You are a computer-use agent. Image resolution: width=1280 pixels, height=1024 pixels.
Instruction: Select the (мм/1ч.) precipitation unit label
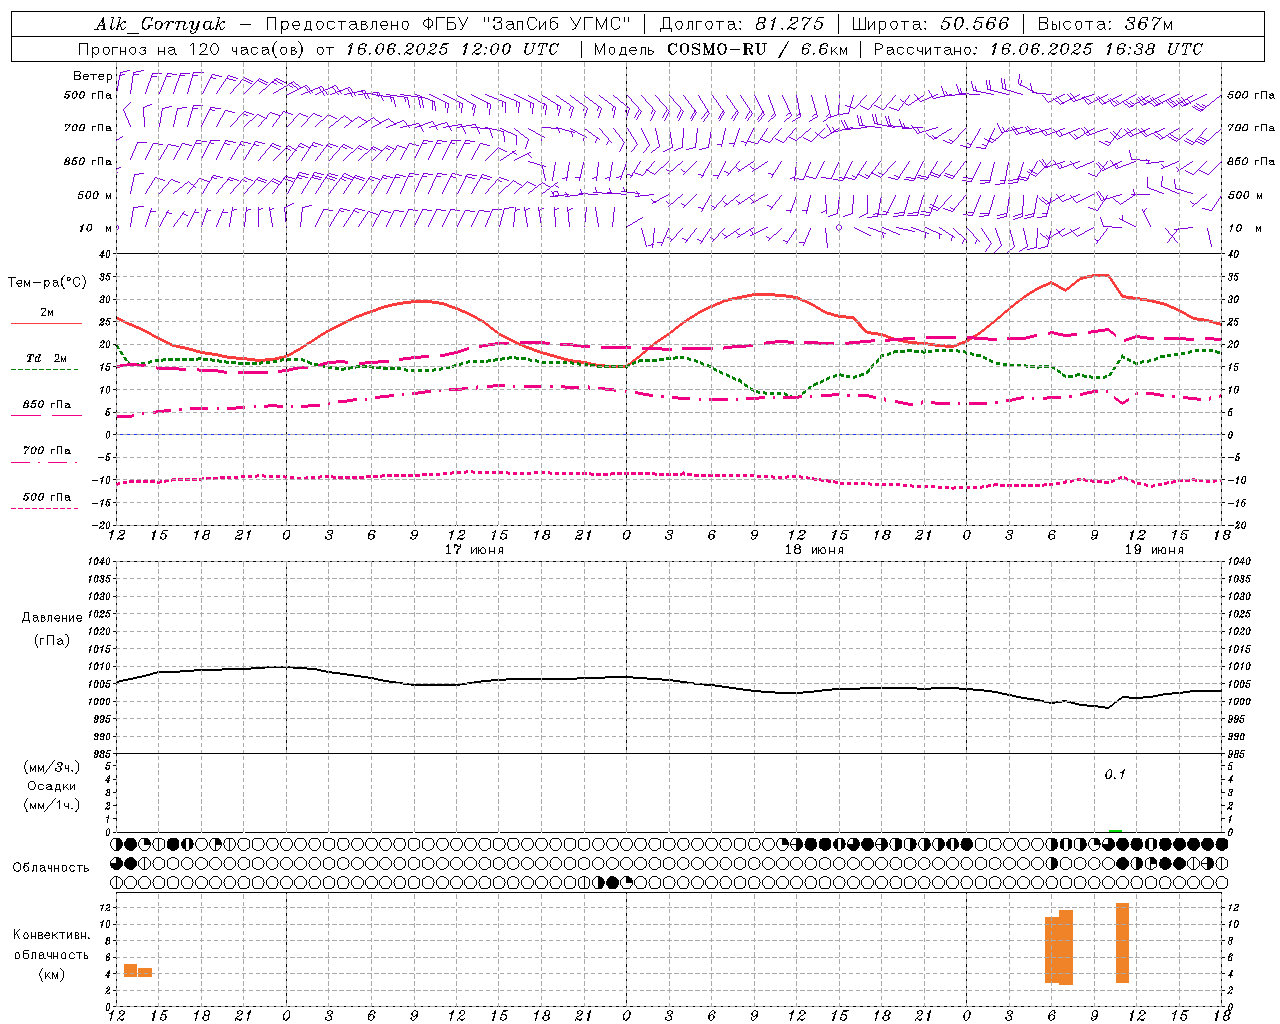(52, 805)
